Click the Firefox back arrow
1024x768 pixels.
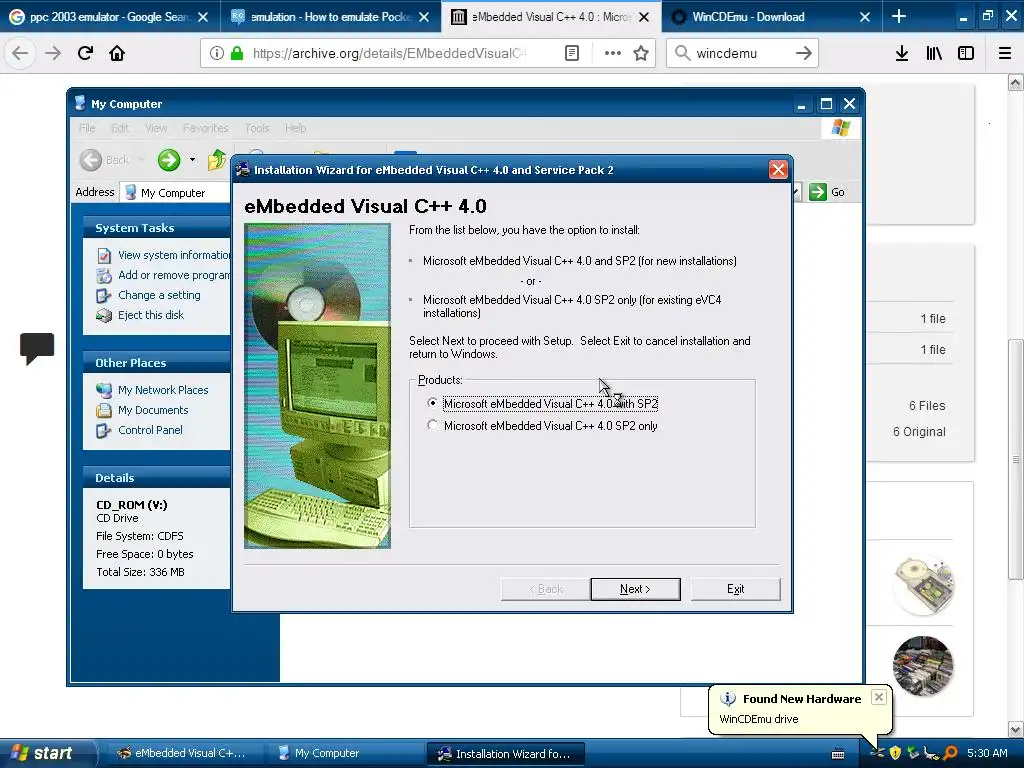point(20,53)
